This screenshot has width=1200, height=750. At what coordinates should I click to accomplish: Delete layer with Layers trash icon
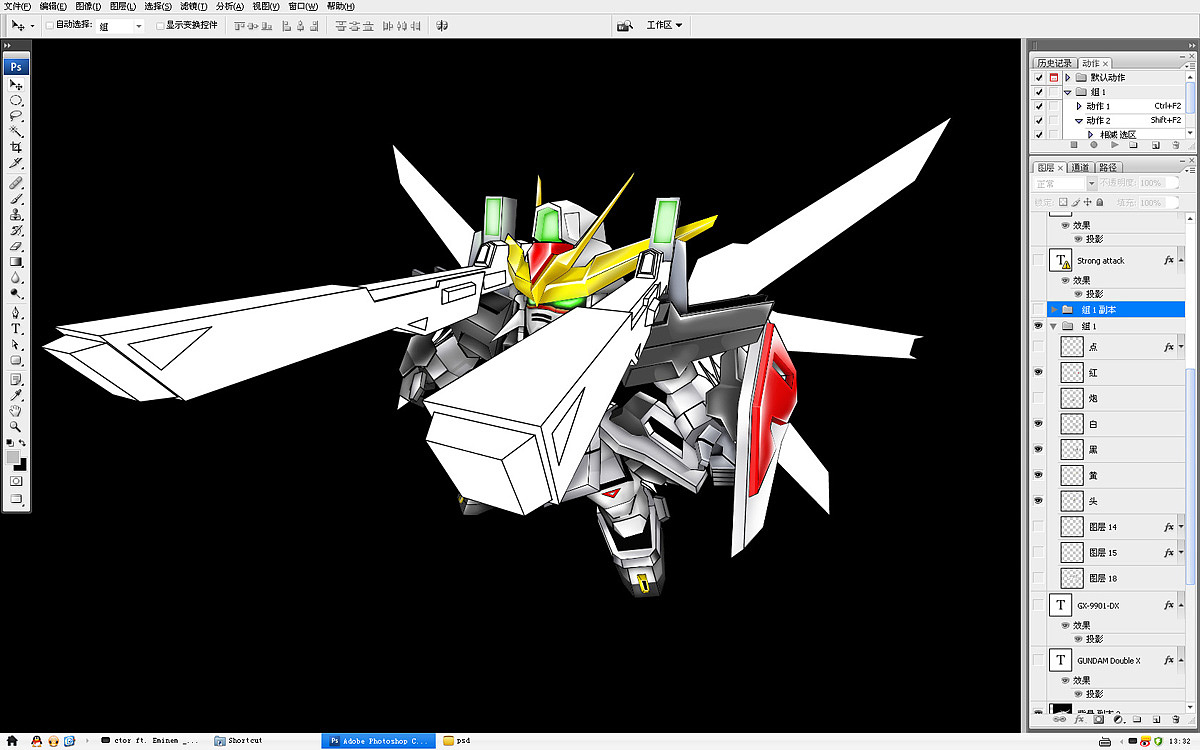pos(1176,719)
